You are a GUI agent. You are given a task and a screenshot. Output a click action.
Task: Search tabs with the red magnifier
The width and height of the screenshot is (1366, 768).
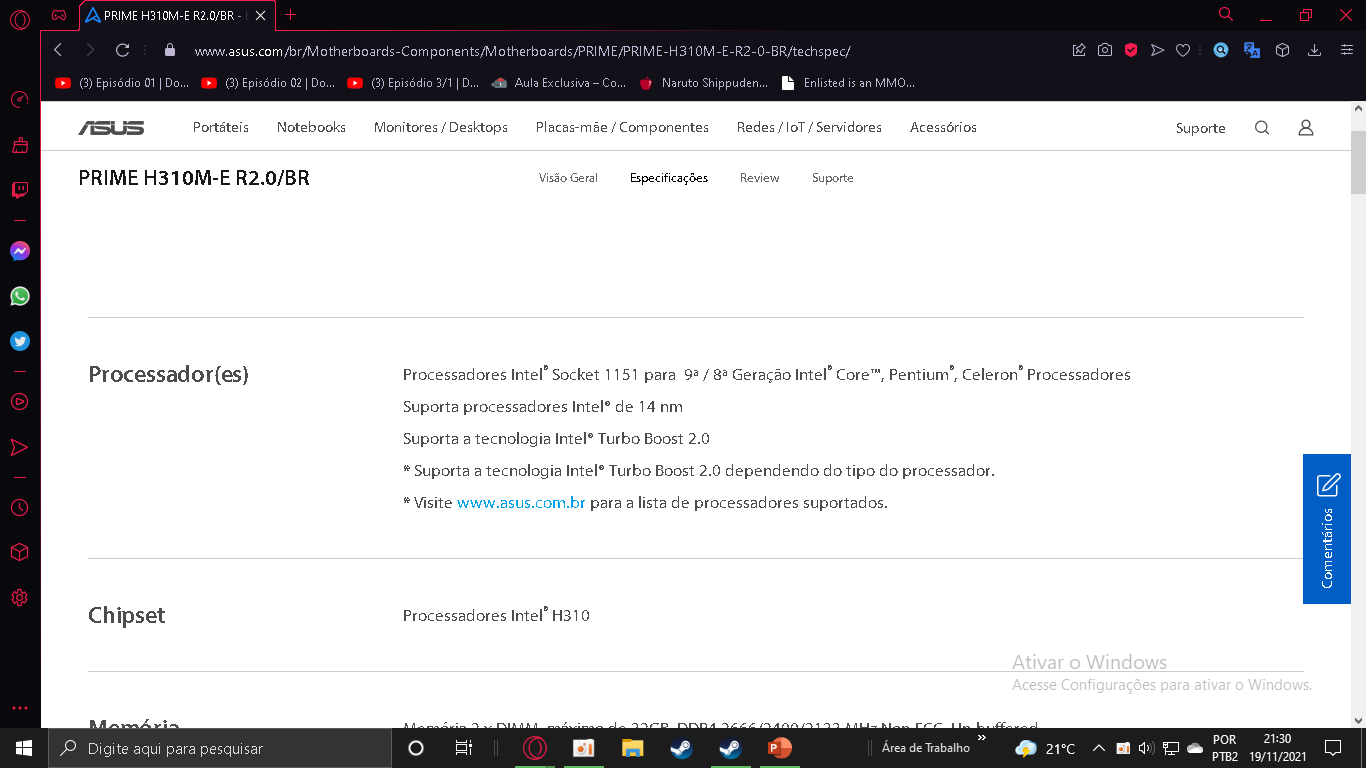point(1226,14)
